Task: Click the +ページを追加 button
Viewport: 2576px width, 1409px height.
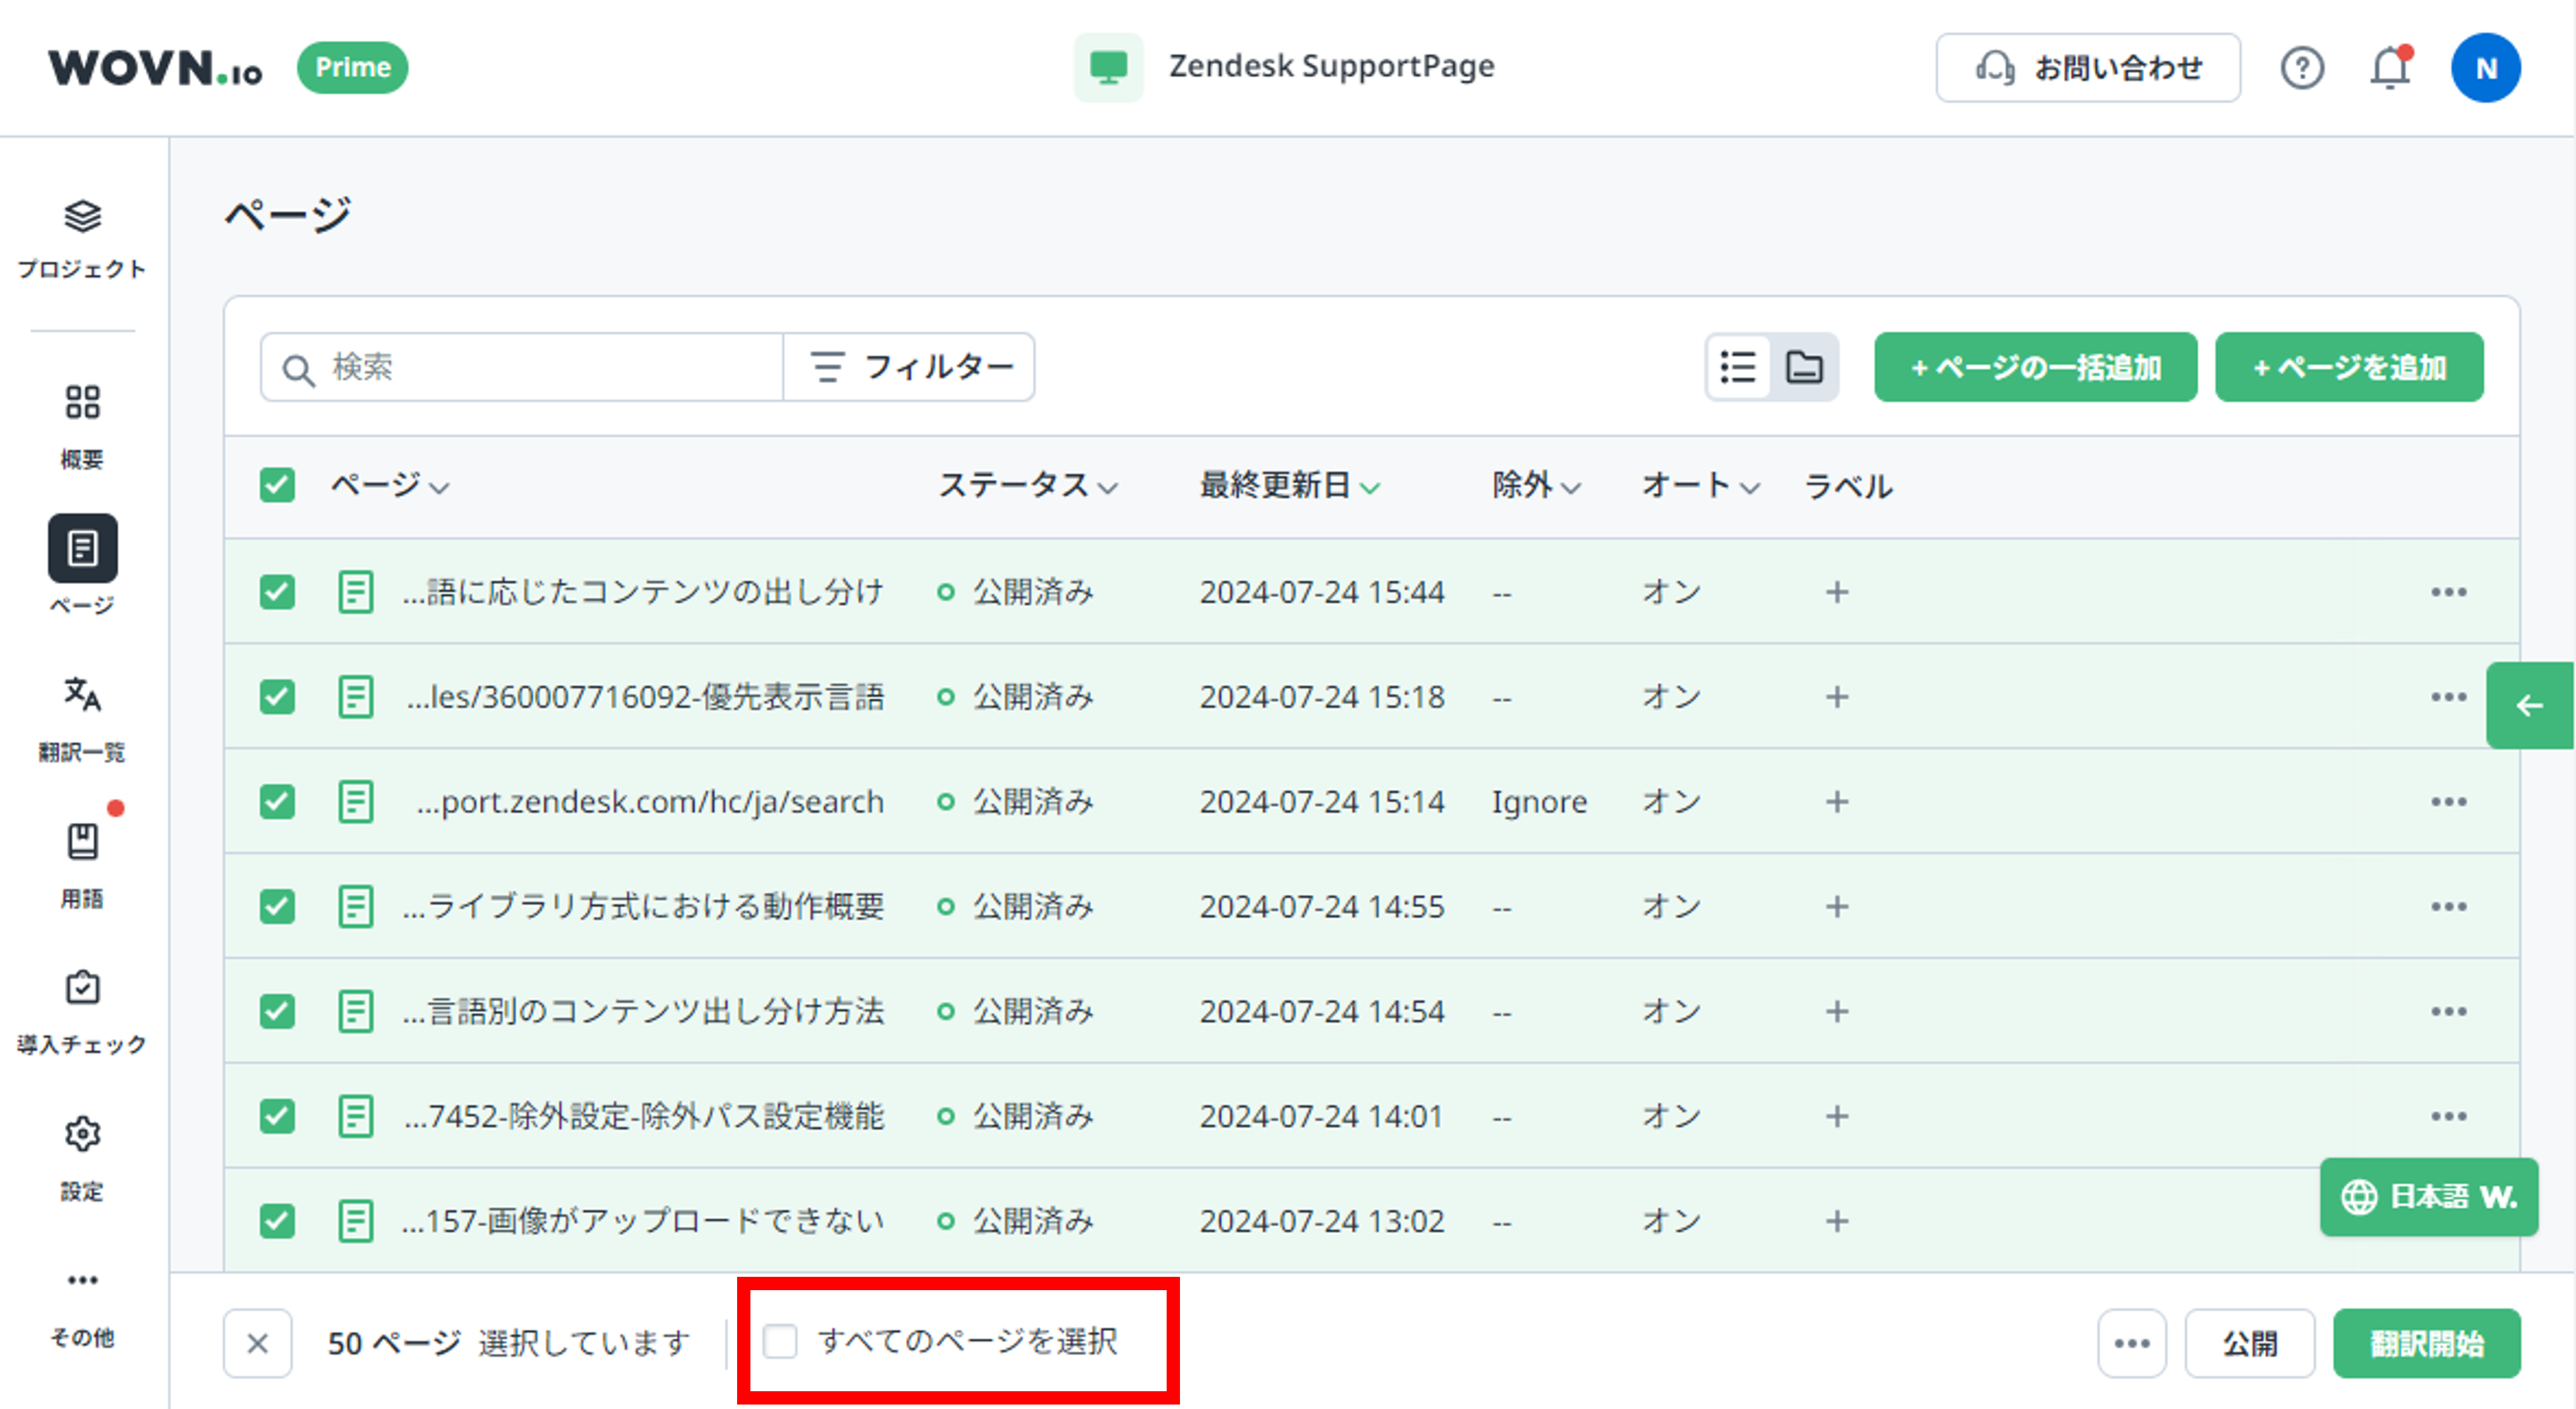Action: (x=2349, y=367)
